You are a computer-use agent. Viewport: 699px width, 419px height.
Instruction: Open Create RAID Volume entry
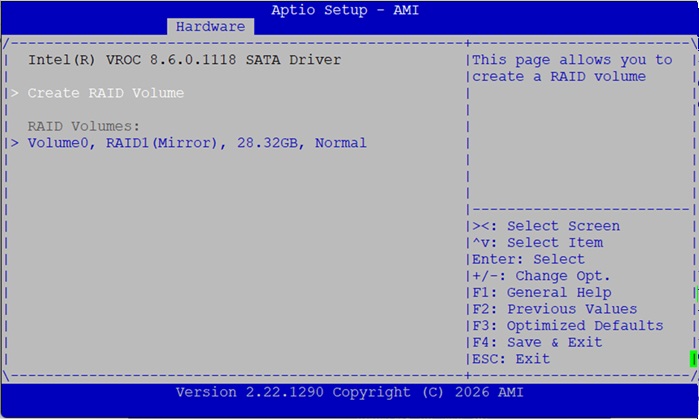[x=106, y=93]
